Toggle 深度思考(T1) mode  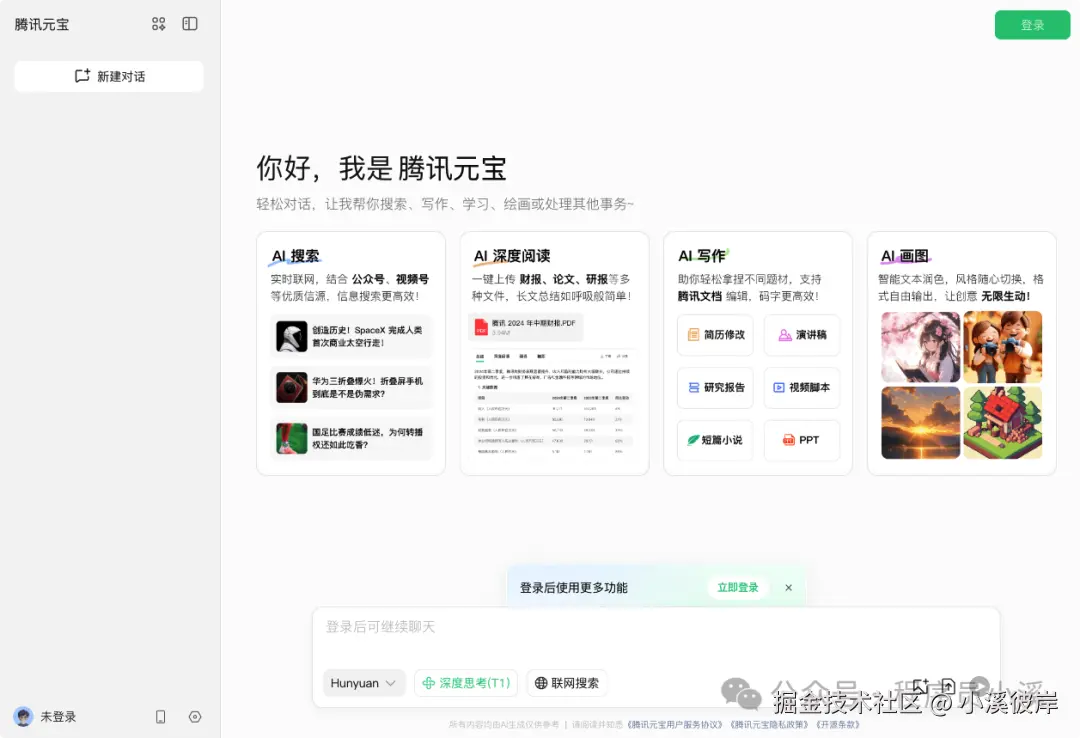[466, 683]
